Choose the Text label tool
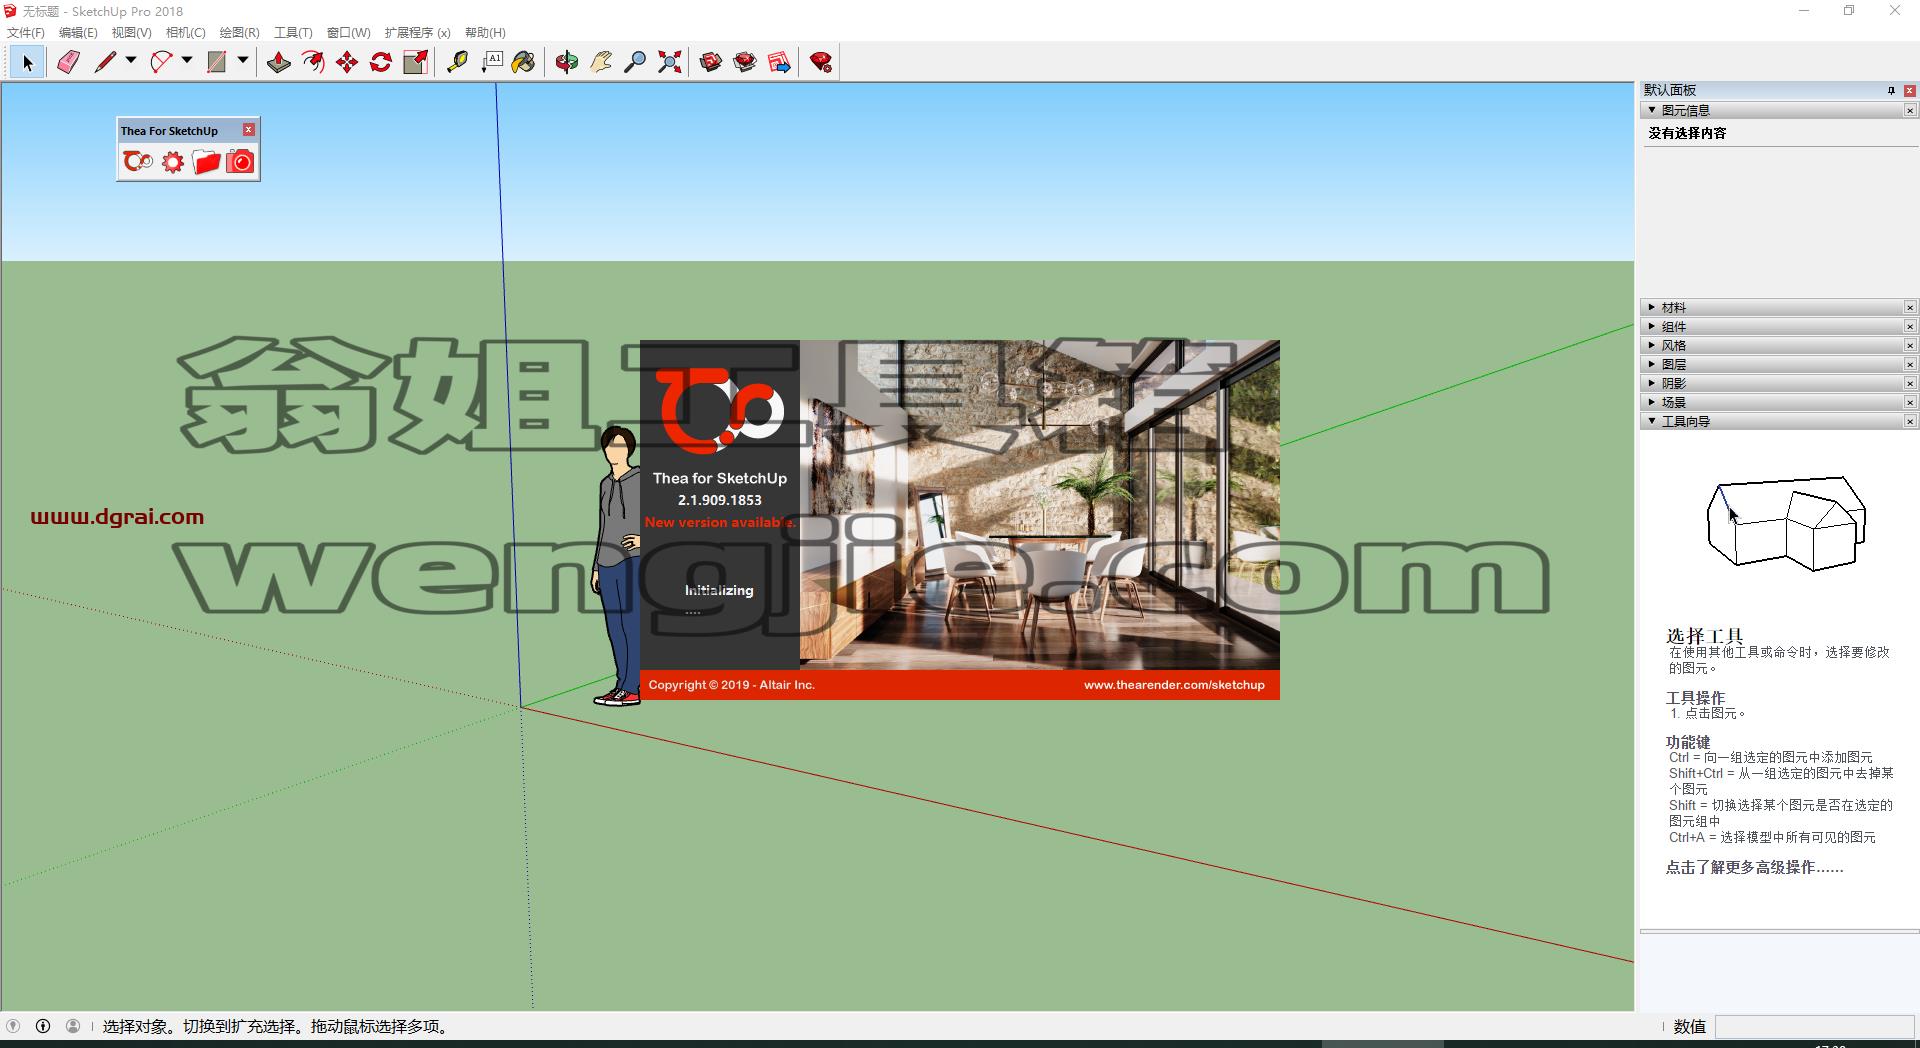The image size is (1920, 1048). click(x=491, y=63)
